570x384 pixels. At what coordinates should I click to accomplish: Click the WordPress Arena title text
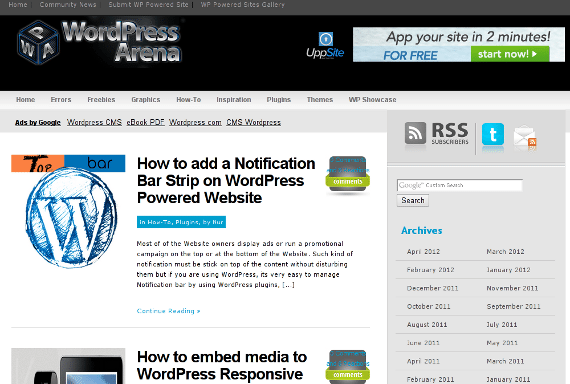coord(121,41)
